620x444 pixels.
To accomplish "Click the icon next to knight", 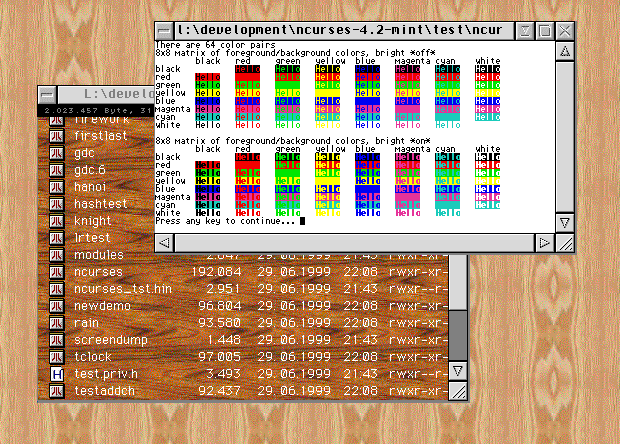I will [x=57, y=221].
